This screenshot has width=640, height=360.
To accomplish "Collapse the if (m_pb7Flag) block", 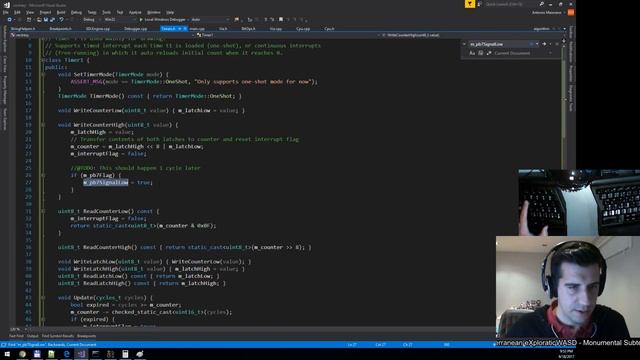I will (x=42, y=175).
